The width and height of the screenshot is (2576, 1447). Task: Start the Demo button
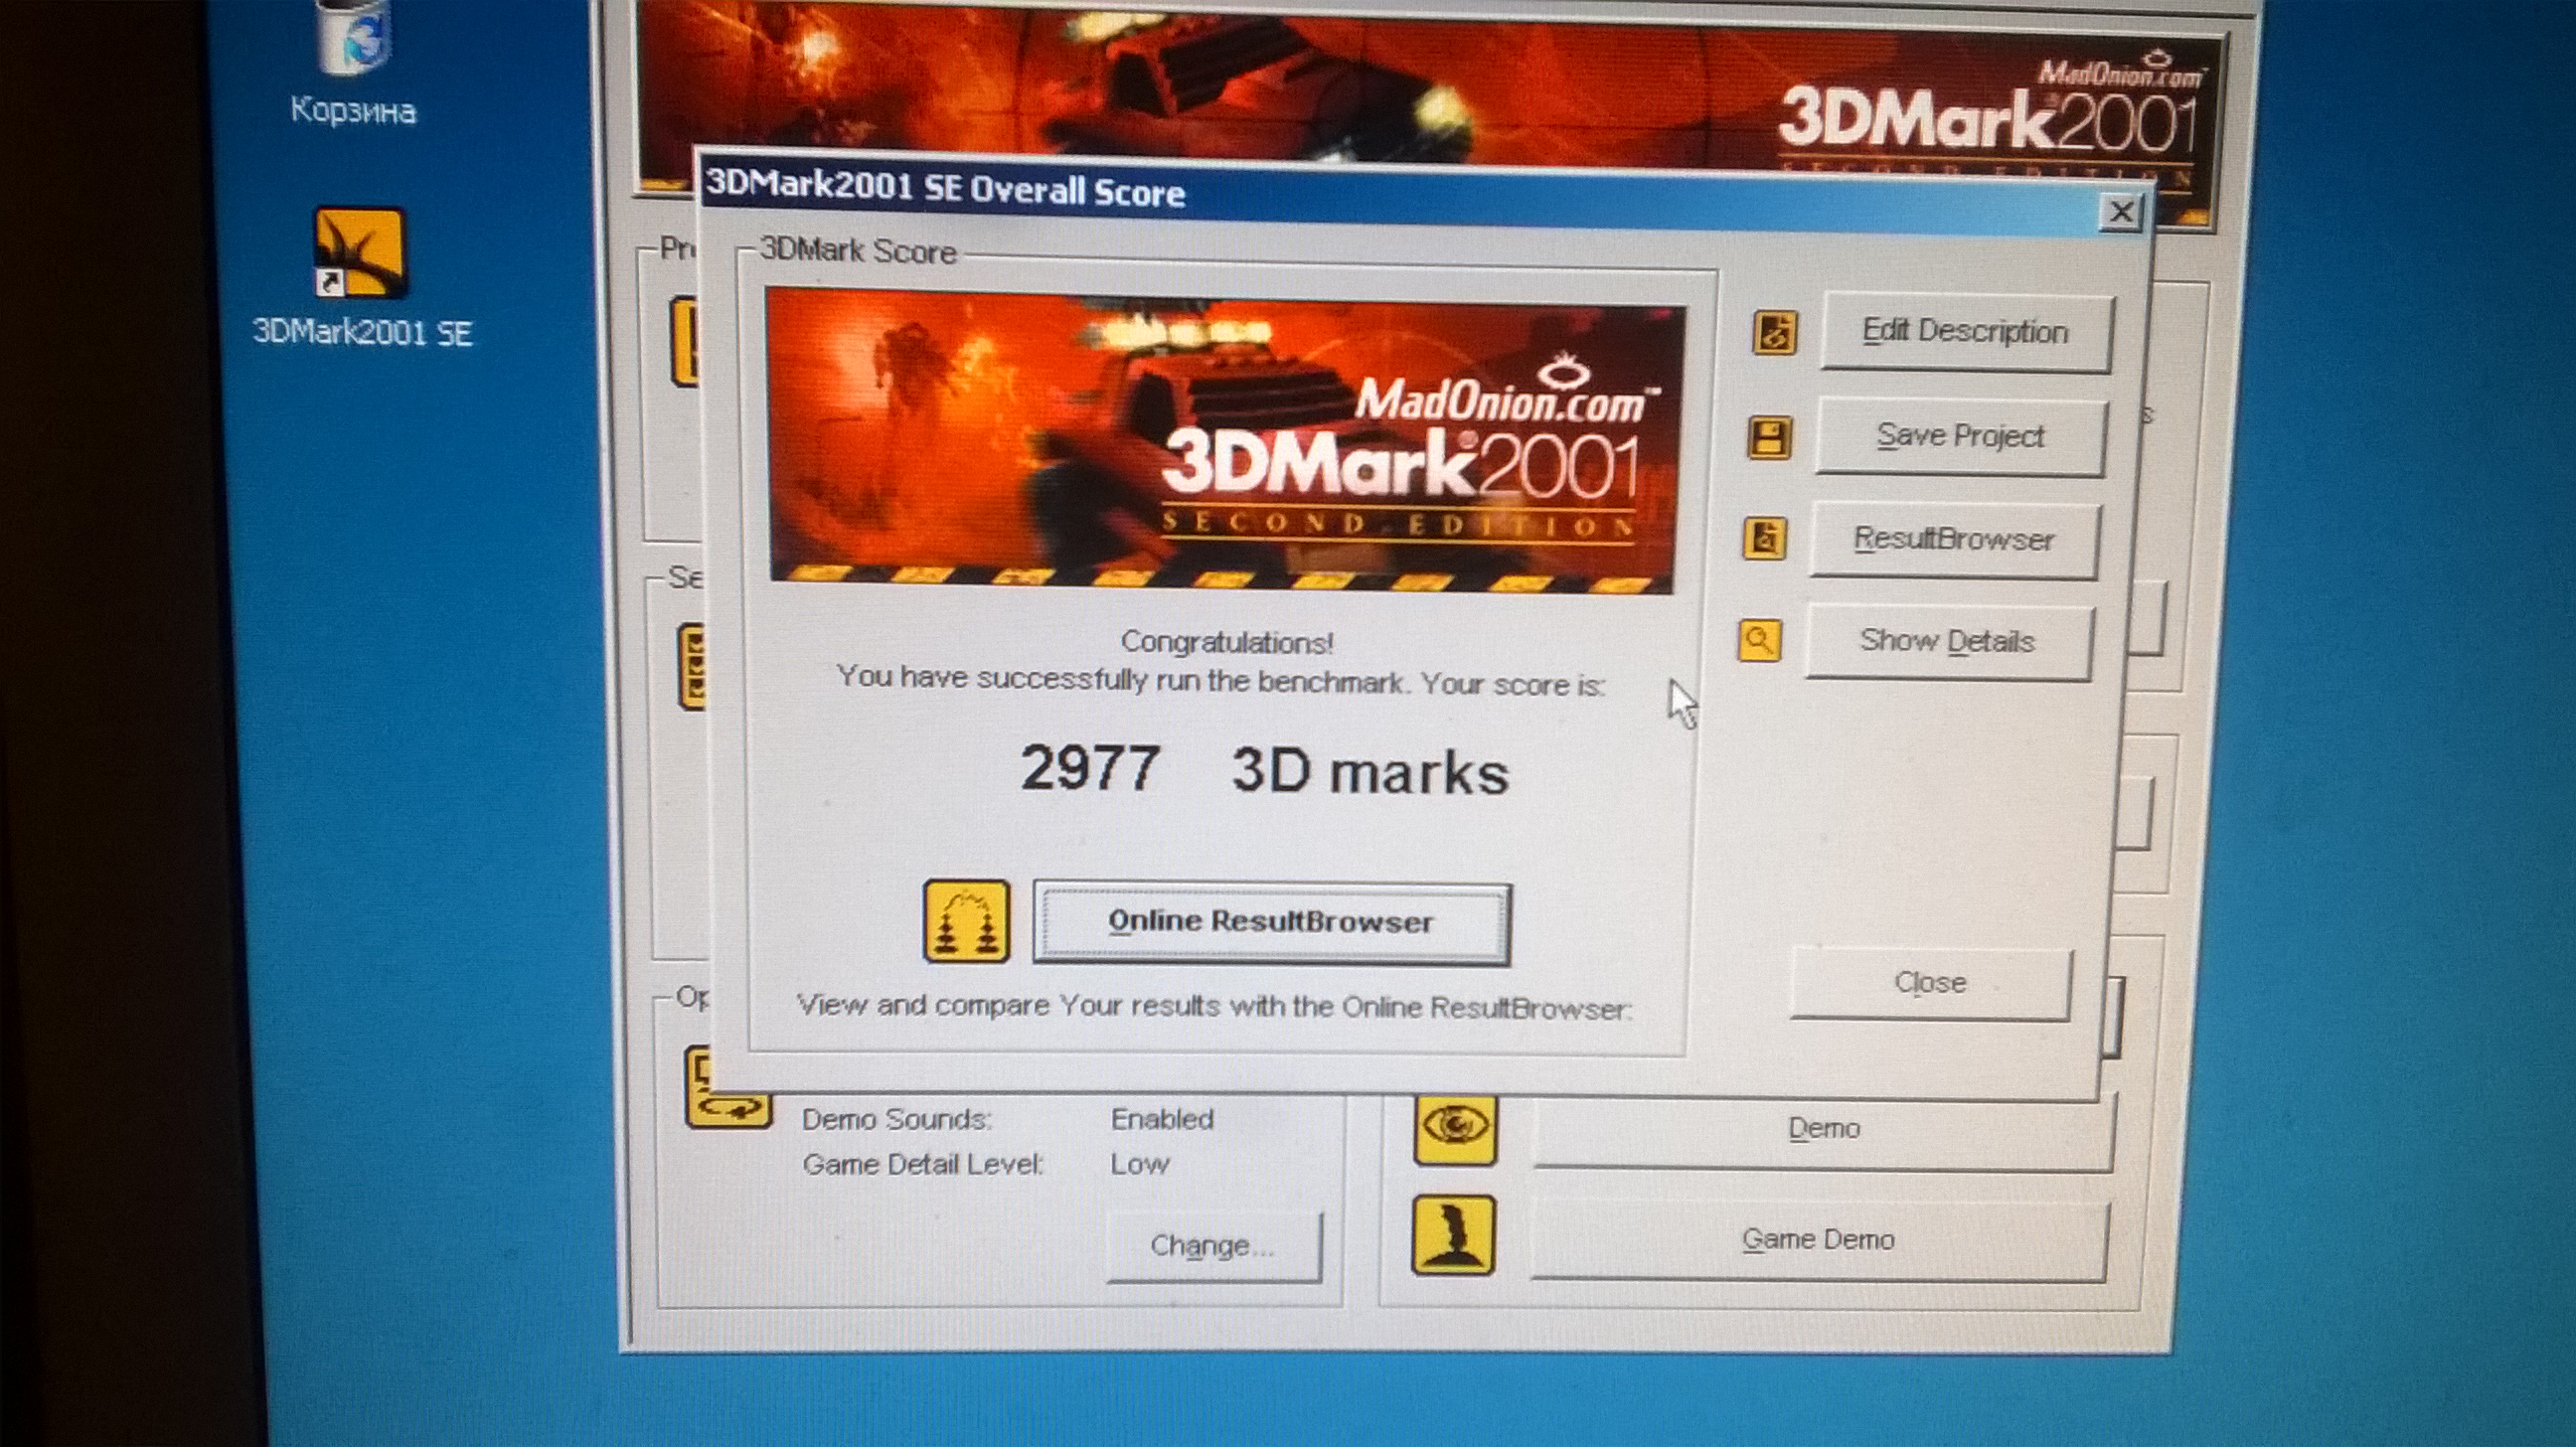[x=1822, y=1130]
